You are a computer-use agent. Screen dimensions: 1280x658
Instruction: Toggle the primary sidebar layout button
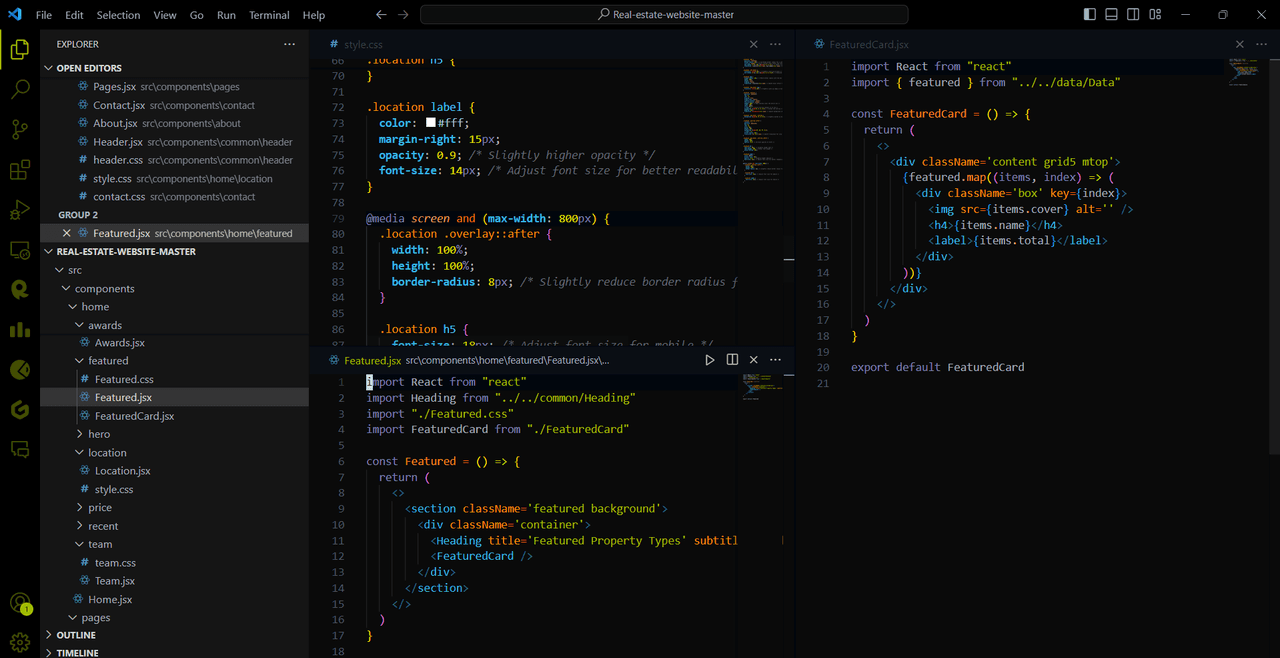pos(1089,15)
